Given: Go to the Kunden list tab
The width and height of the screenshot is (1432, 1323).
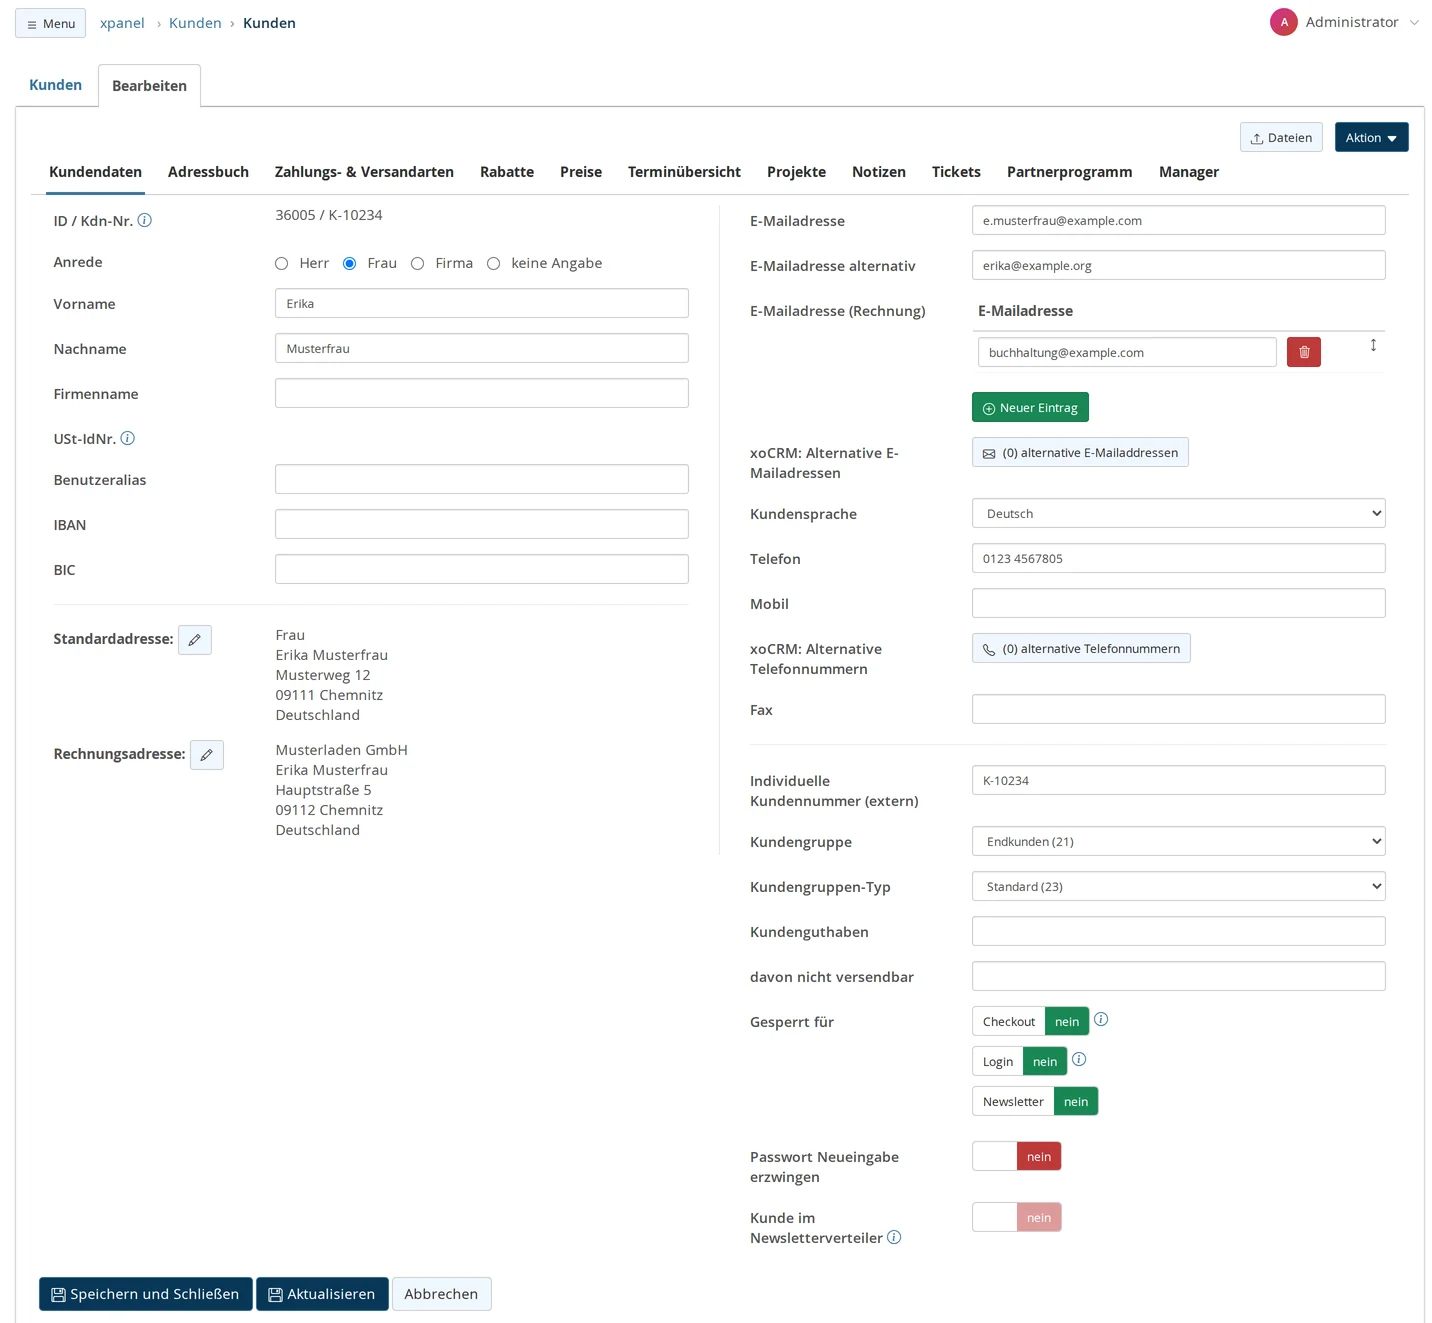Looking at the screenshot, I should coord(55,85).
